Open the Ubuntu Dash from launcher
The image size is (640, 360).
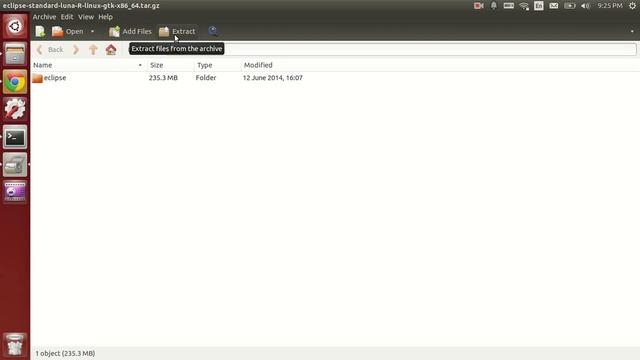(15, 27)
